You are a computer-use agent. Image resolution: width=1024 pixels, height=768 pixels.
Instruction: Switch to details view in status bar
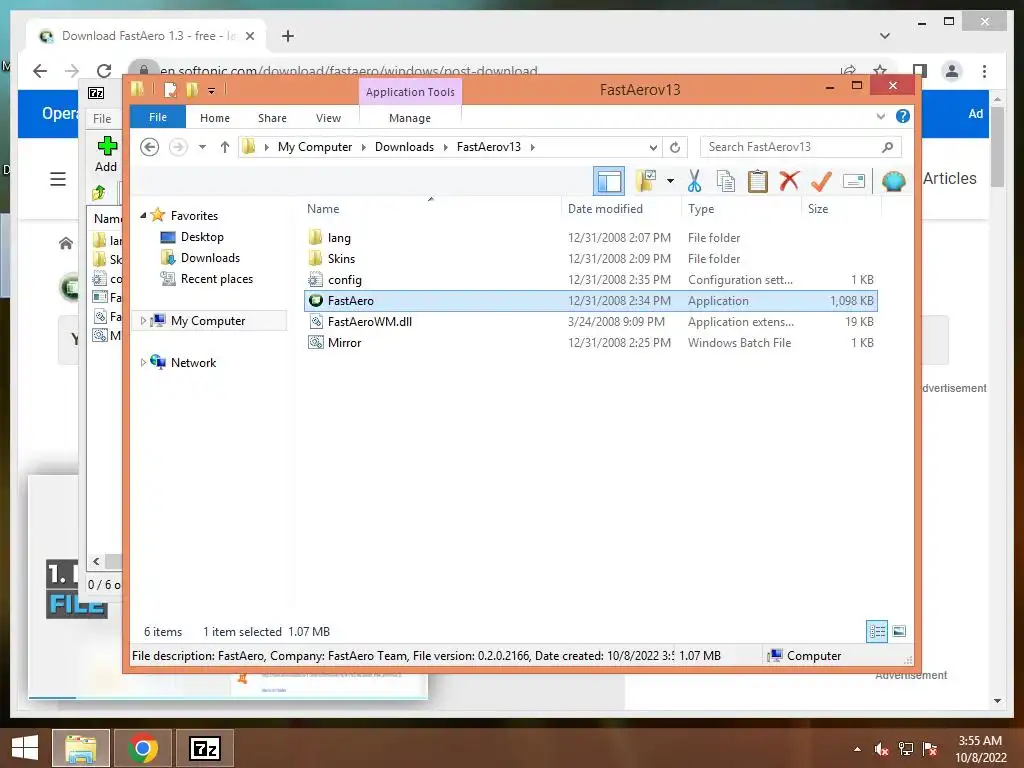pyautogui.click(x=877, y=631)
